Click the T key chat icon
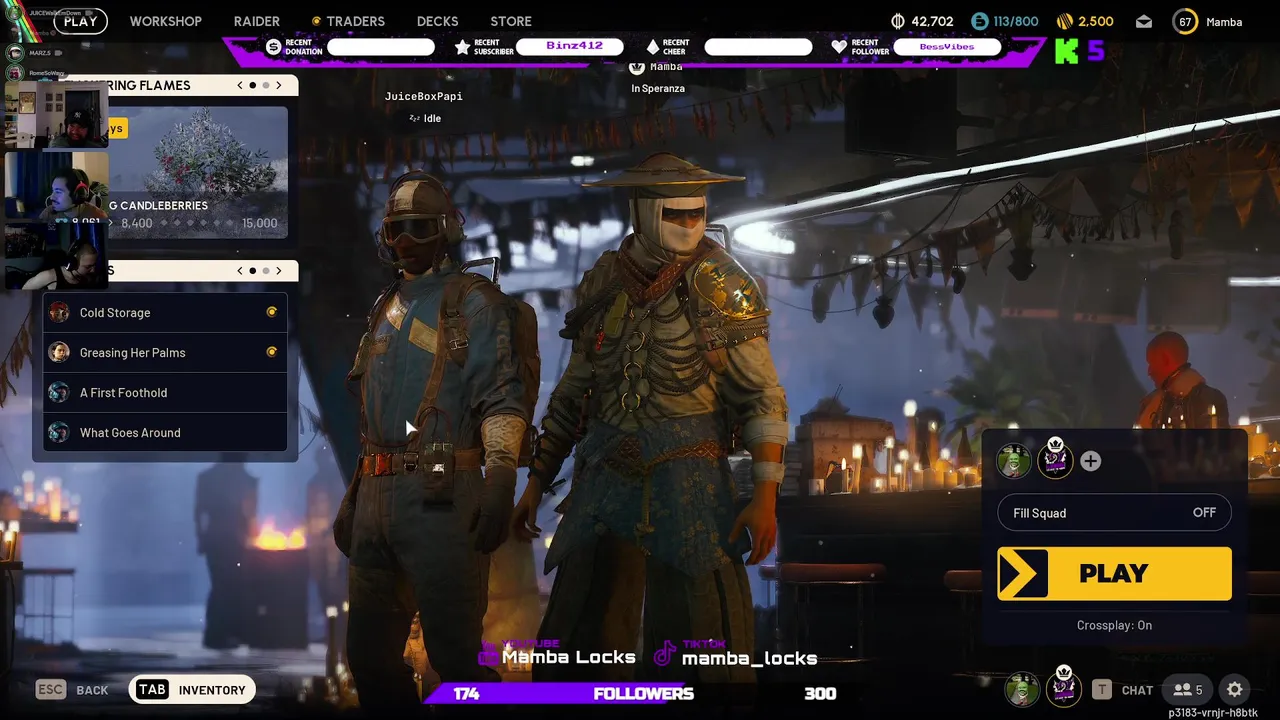This screenshot has width=1280, height=720. [1101, 690]
